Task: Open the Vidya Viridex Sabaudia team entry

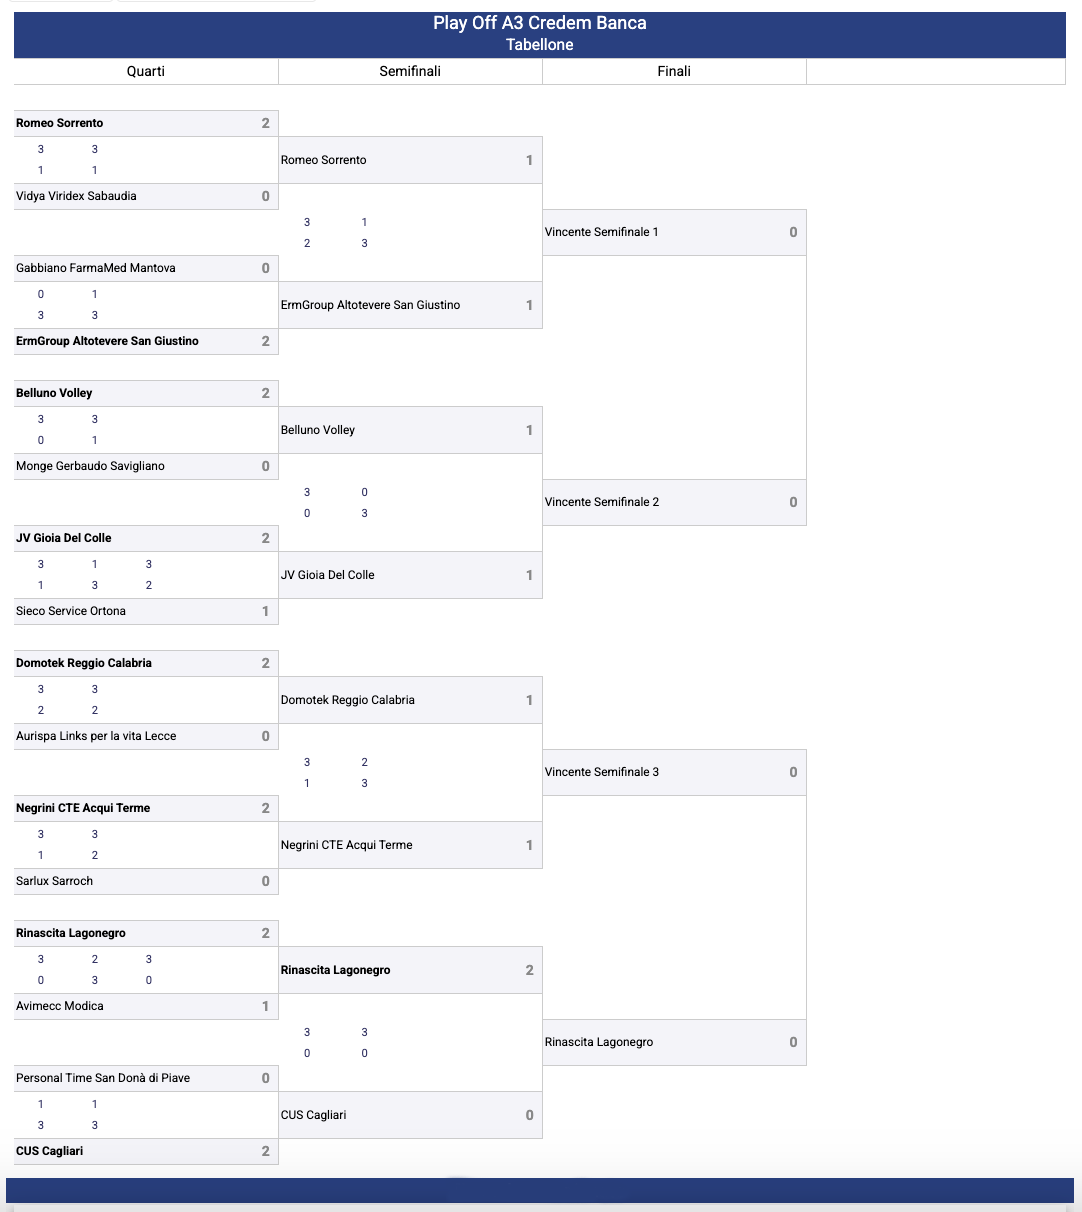Action: click(x=76, y=196)
